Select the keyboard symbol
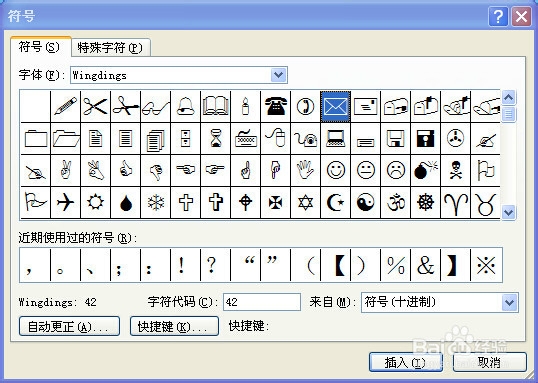 coord(245,138)
